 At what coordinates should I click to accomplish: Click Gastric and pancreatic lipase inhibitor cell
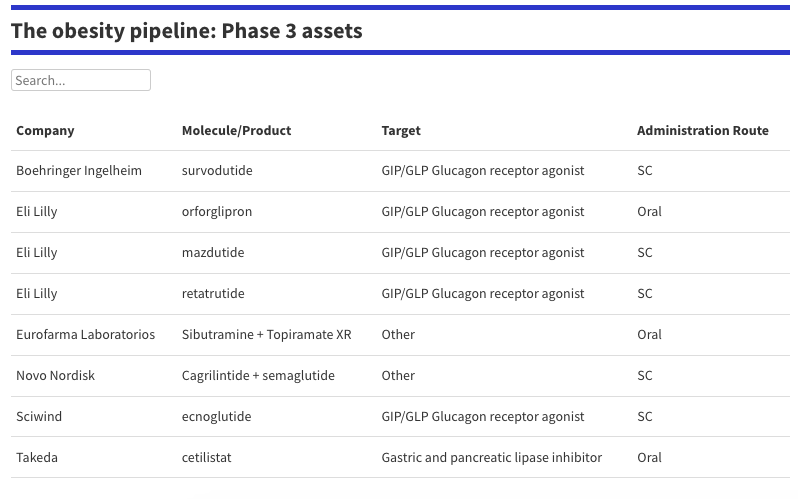(x=491, y=458)
